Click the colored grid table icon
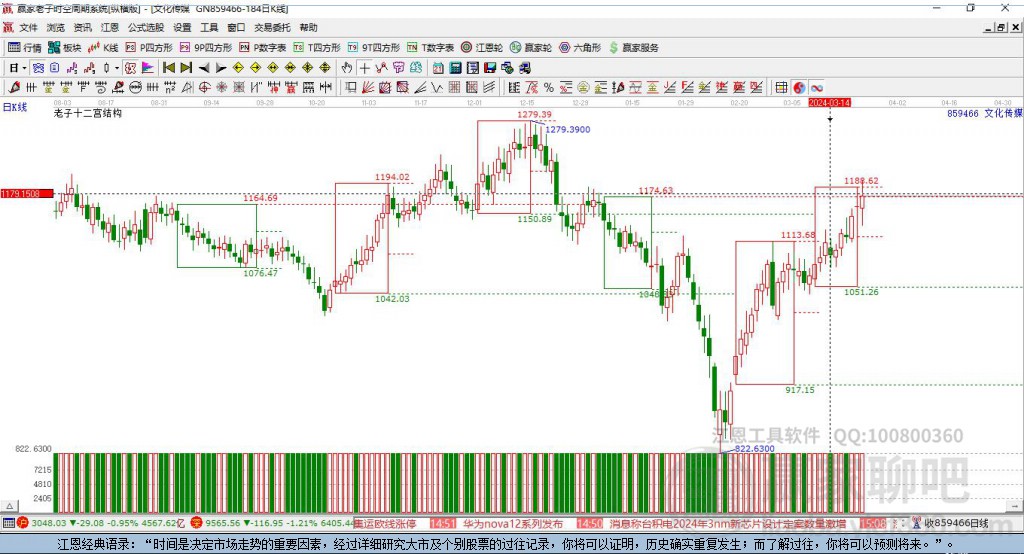The image size is (1024, 554). [x=781, y=88]
